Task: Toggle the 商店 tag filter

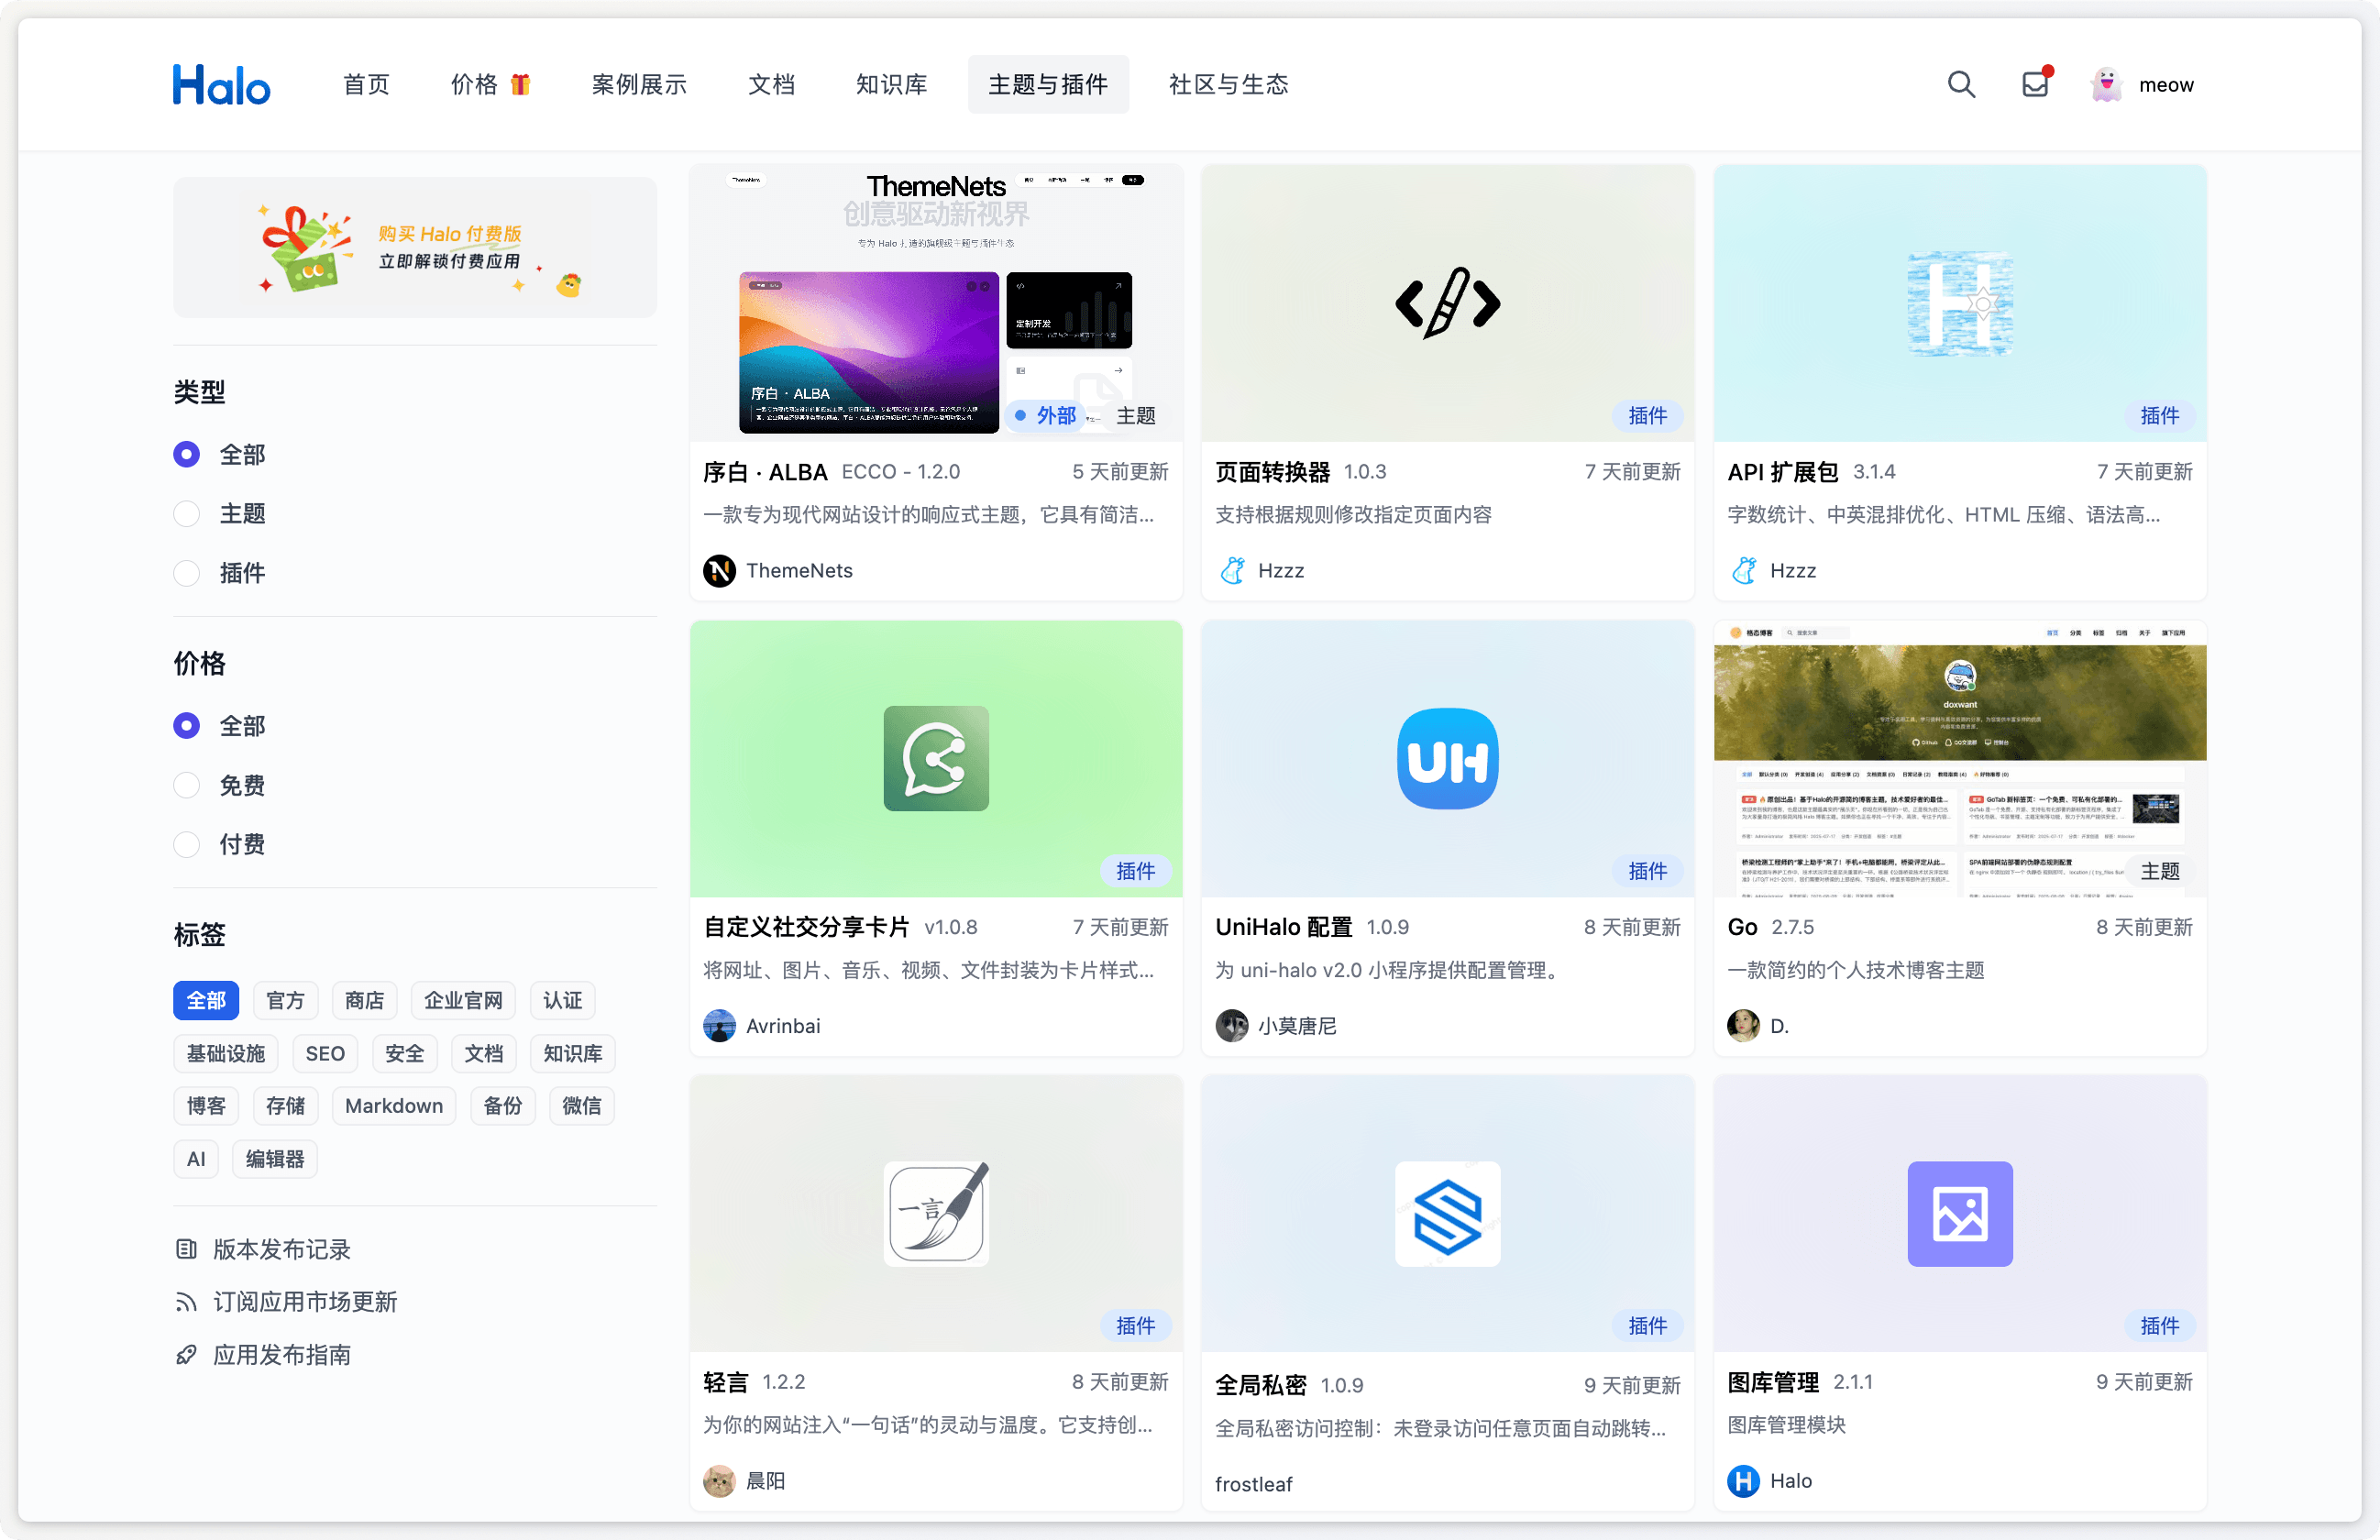Action: (x=364, y=1000)
